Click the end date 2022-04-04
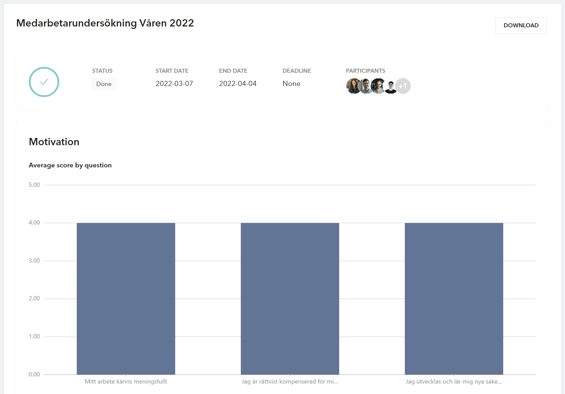The image size is (565, 394). click(238, 84)
